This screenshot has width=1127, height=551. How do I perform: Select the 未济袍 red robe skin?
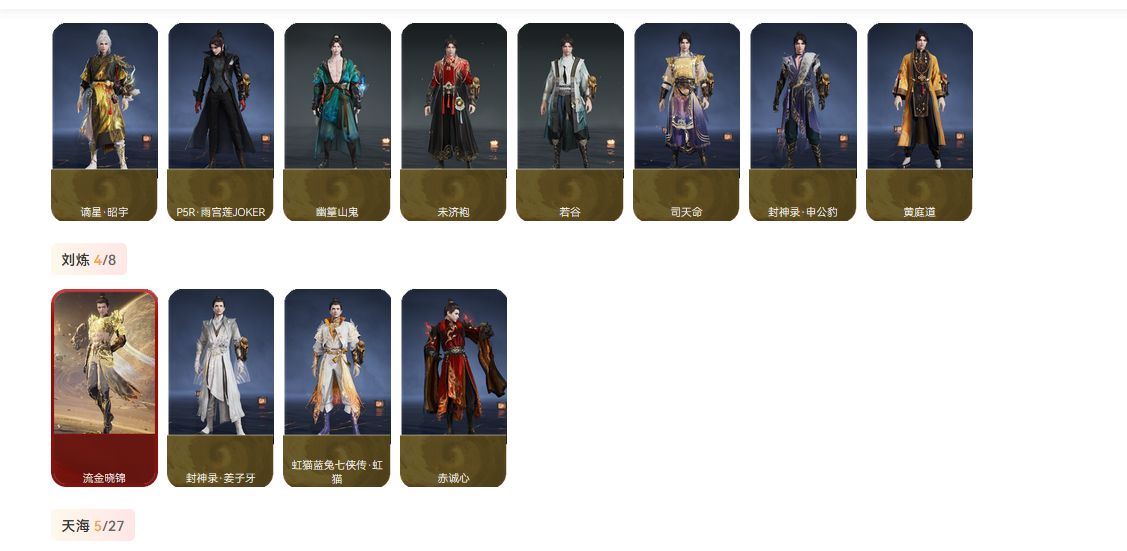[454, 122]
